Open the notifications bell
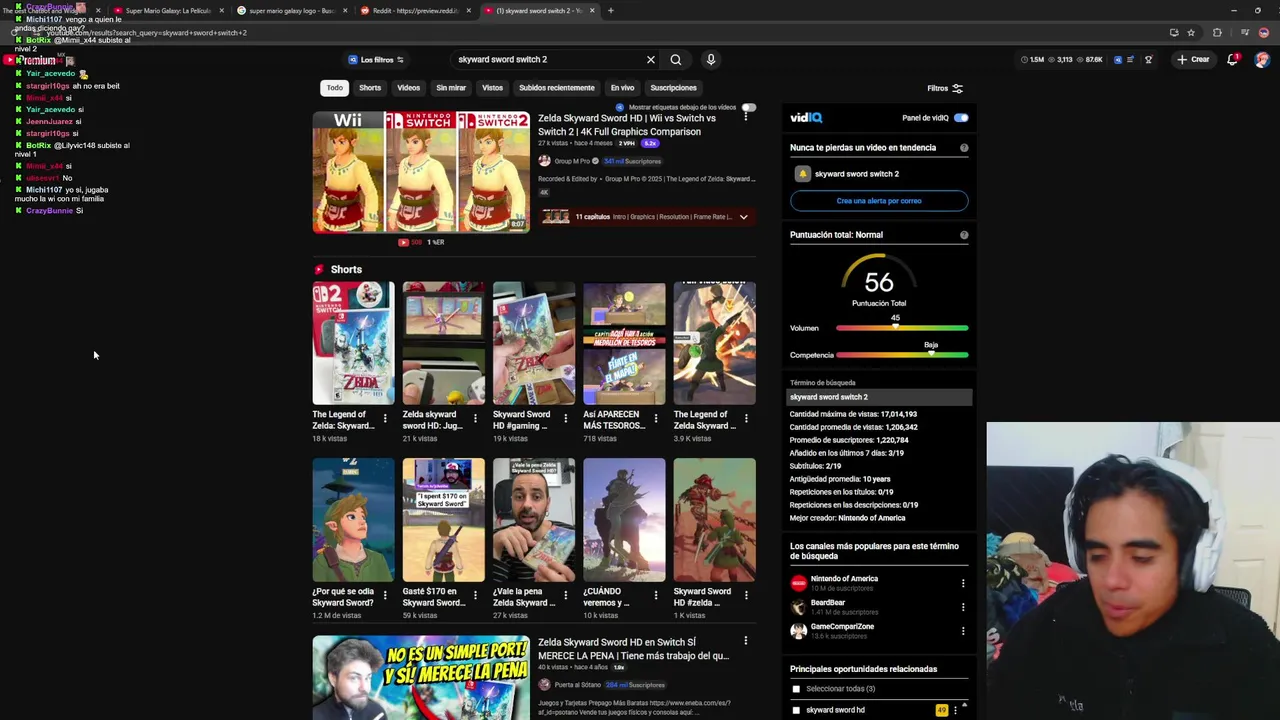Image resolution: width=1280 pixels, height=720 pixels. coord(1233,60)
